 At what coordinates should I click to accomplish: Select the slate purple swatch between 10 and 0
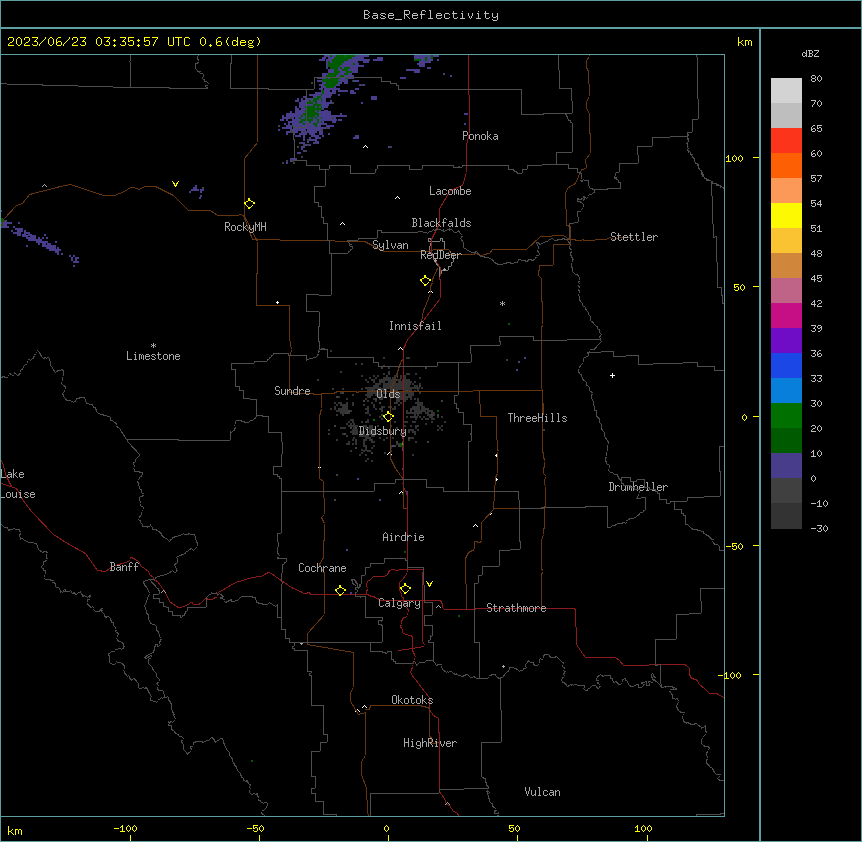pos(786,466)
